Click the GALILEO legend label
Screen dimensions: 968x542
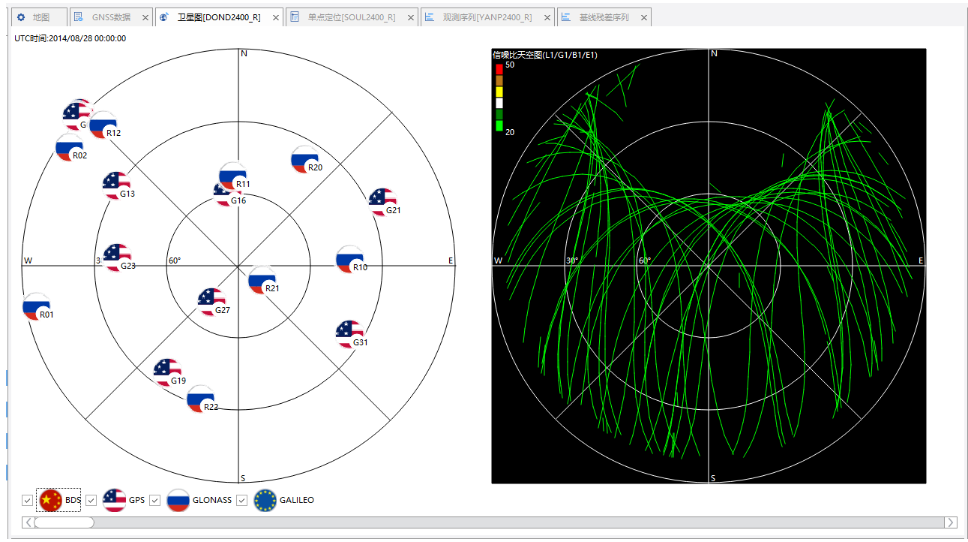[296, 500]
